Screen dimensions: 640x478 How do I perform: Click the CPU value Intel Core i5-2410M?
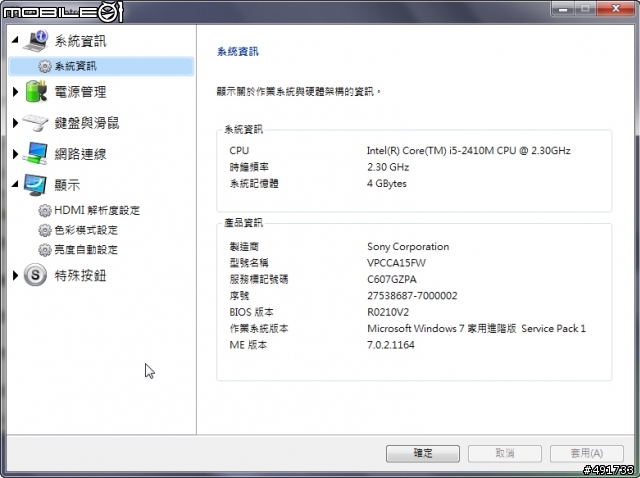click(469, 151)
